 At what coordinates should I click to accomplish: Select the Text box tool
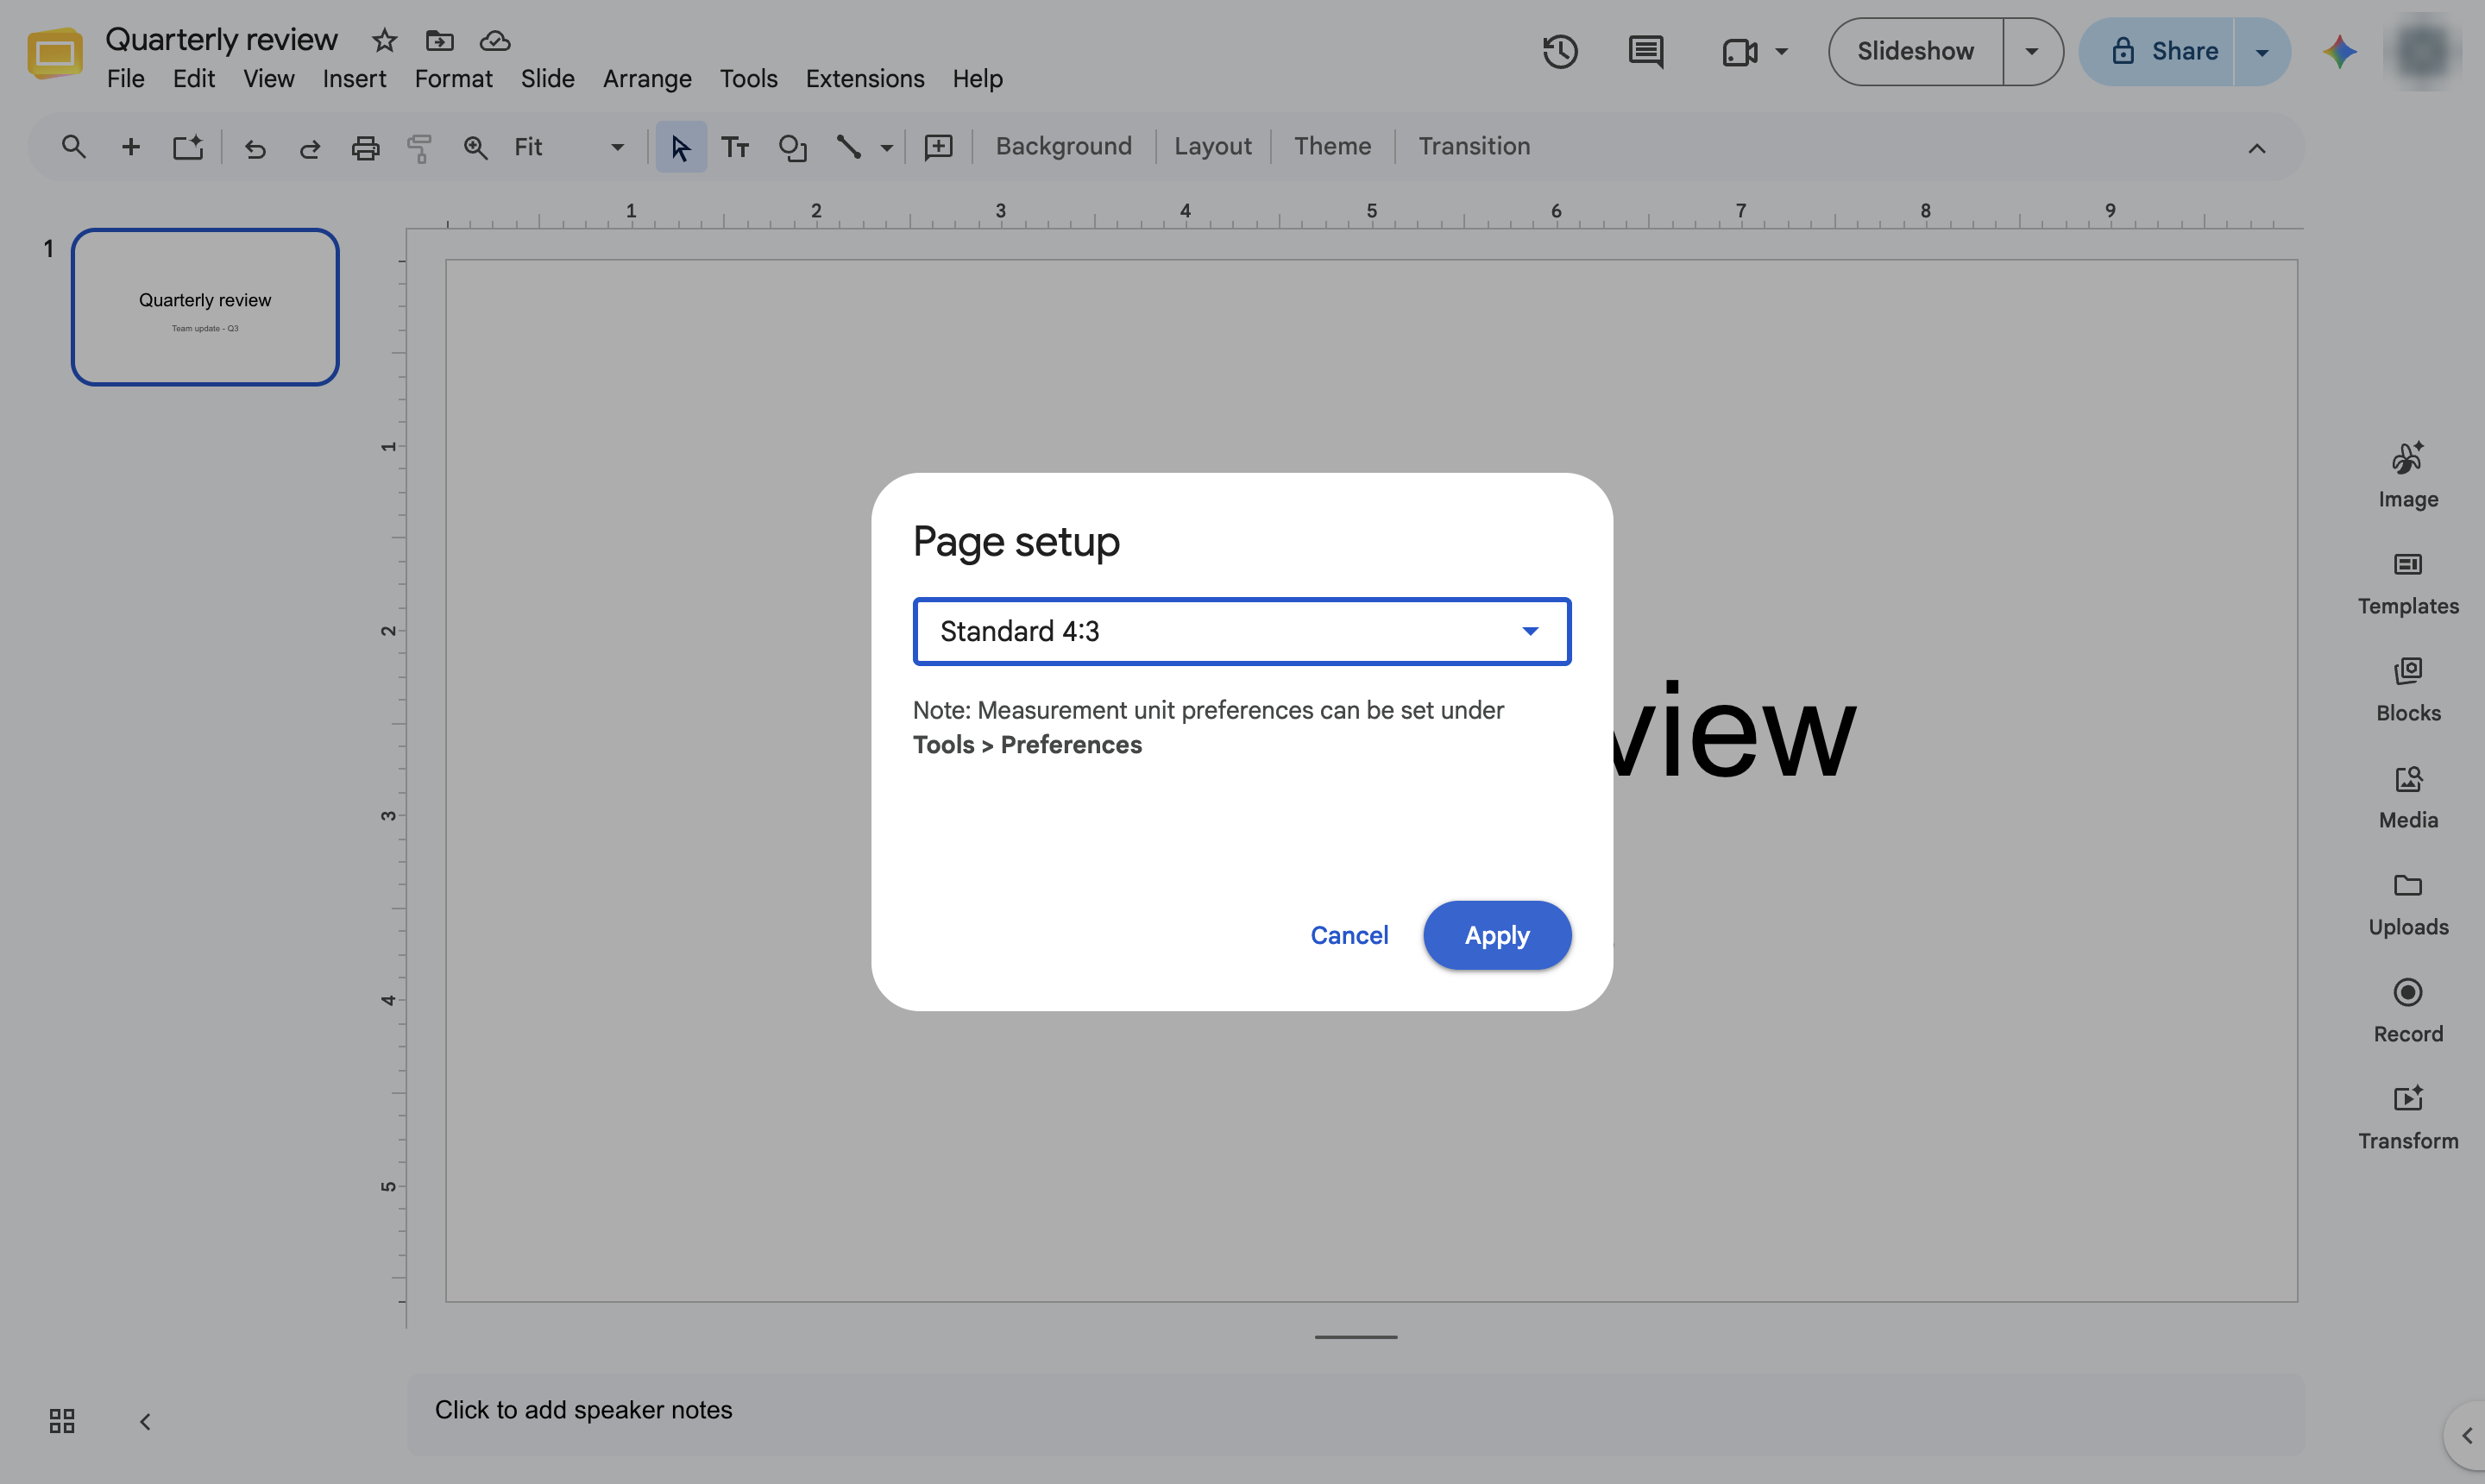(736, 148)
